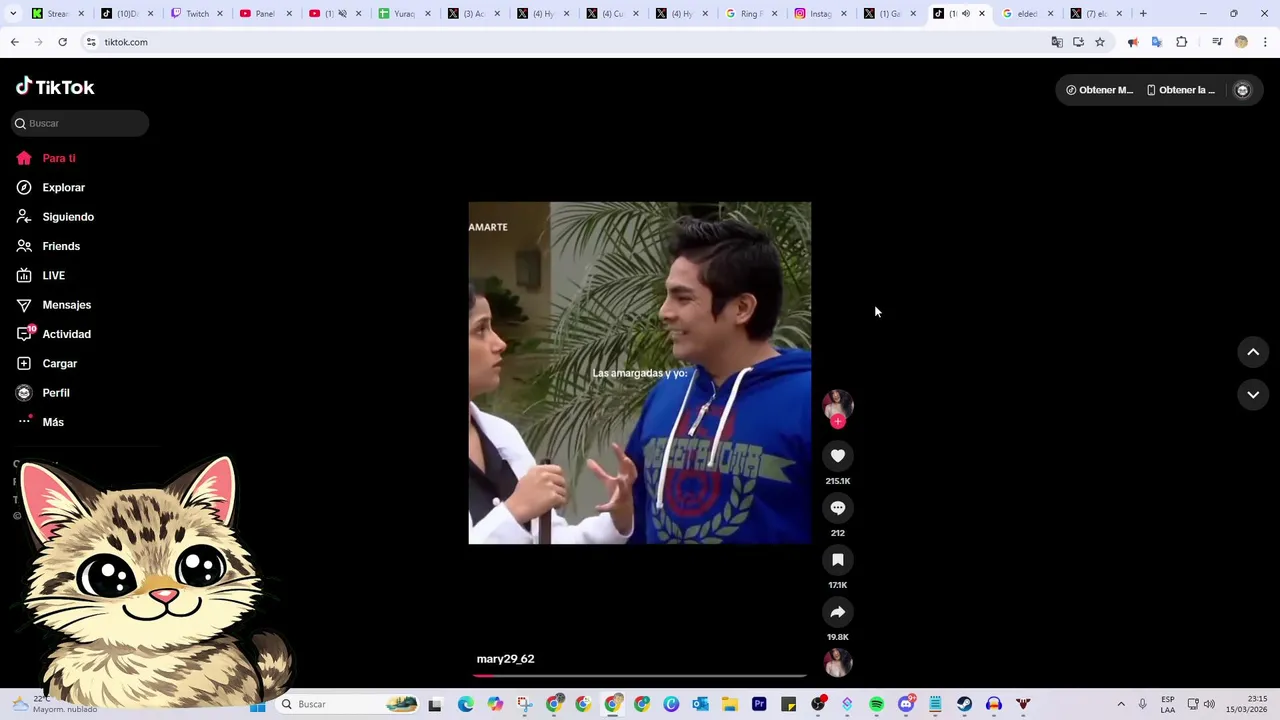Open File Explorer from the taskbar

730,704
